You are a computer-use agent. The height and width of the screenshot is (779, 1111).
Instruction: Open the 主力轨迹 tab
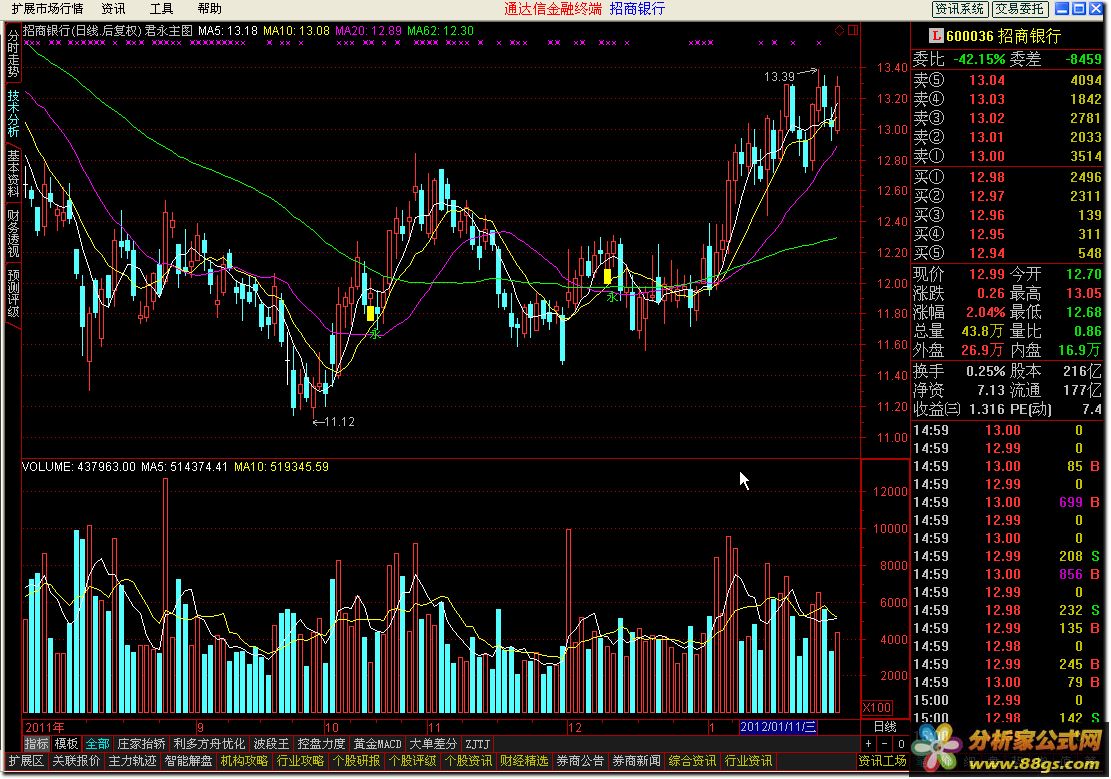132,761
